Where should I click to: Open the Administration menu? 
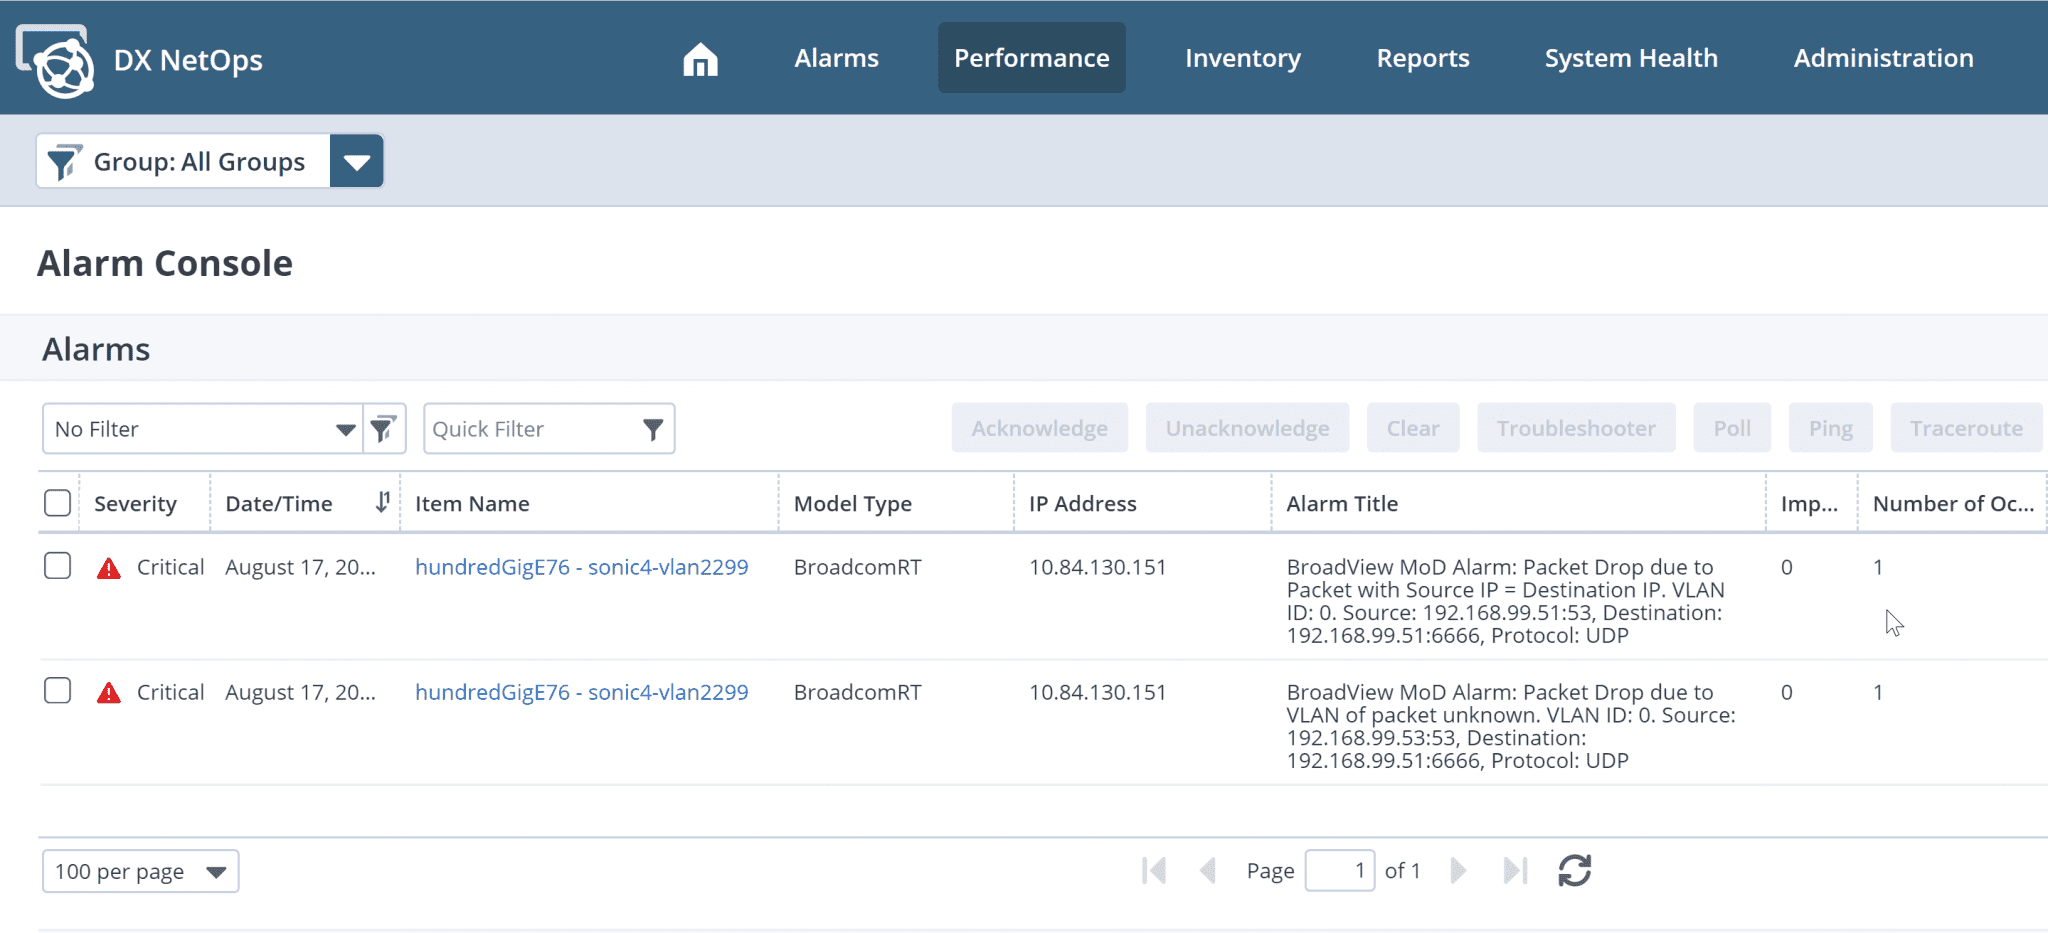(1883, 57)
